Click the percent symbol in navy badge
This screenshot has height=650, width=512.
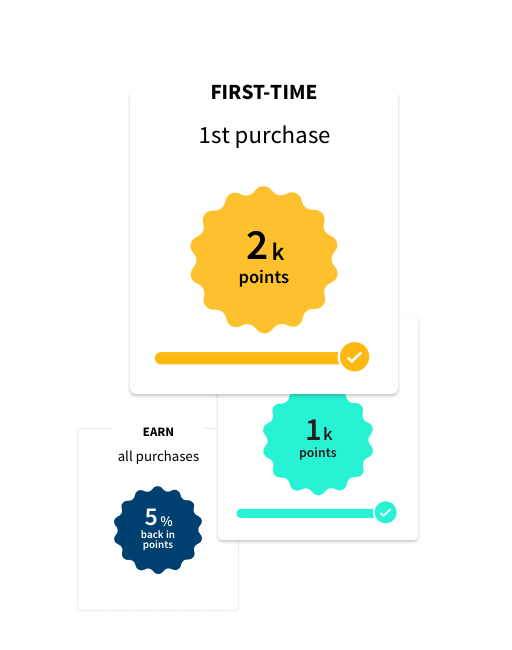point(167,521)
